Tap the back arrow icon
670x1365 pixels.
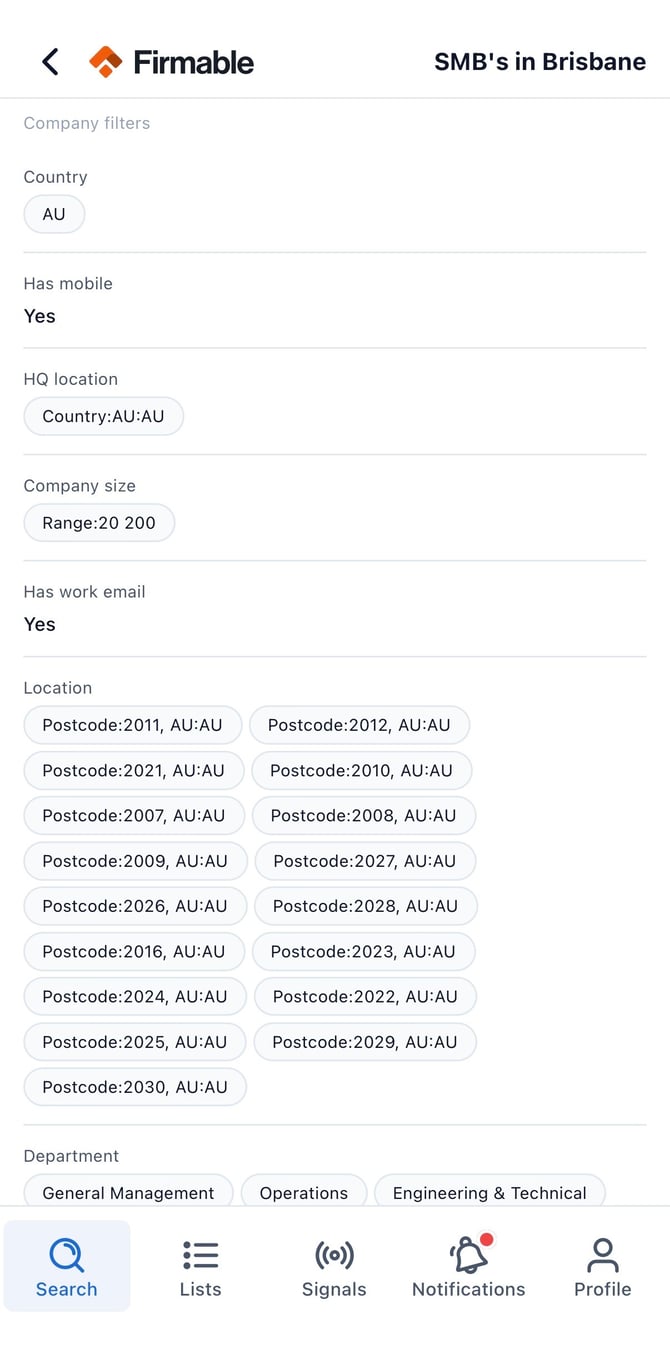point(50,62)
